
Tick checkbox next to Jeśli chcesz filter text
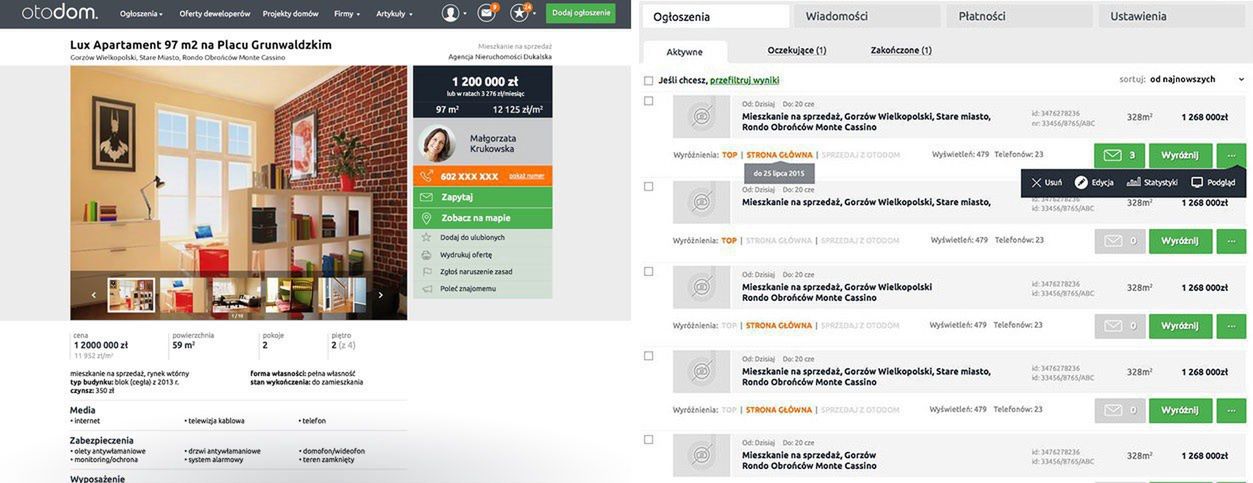[649, 80]
